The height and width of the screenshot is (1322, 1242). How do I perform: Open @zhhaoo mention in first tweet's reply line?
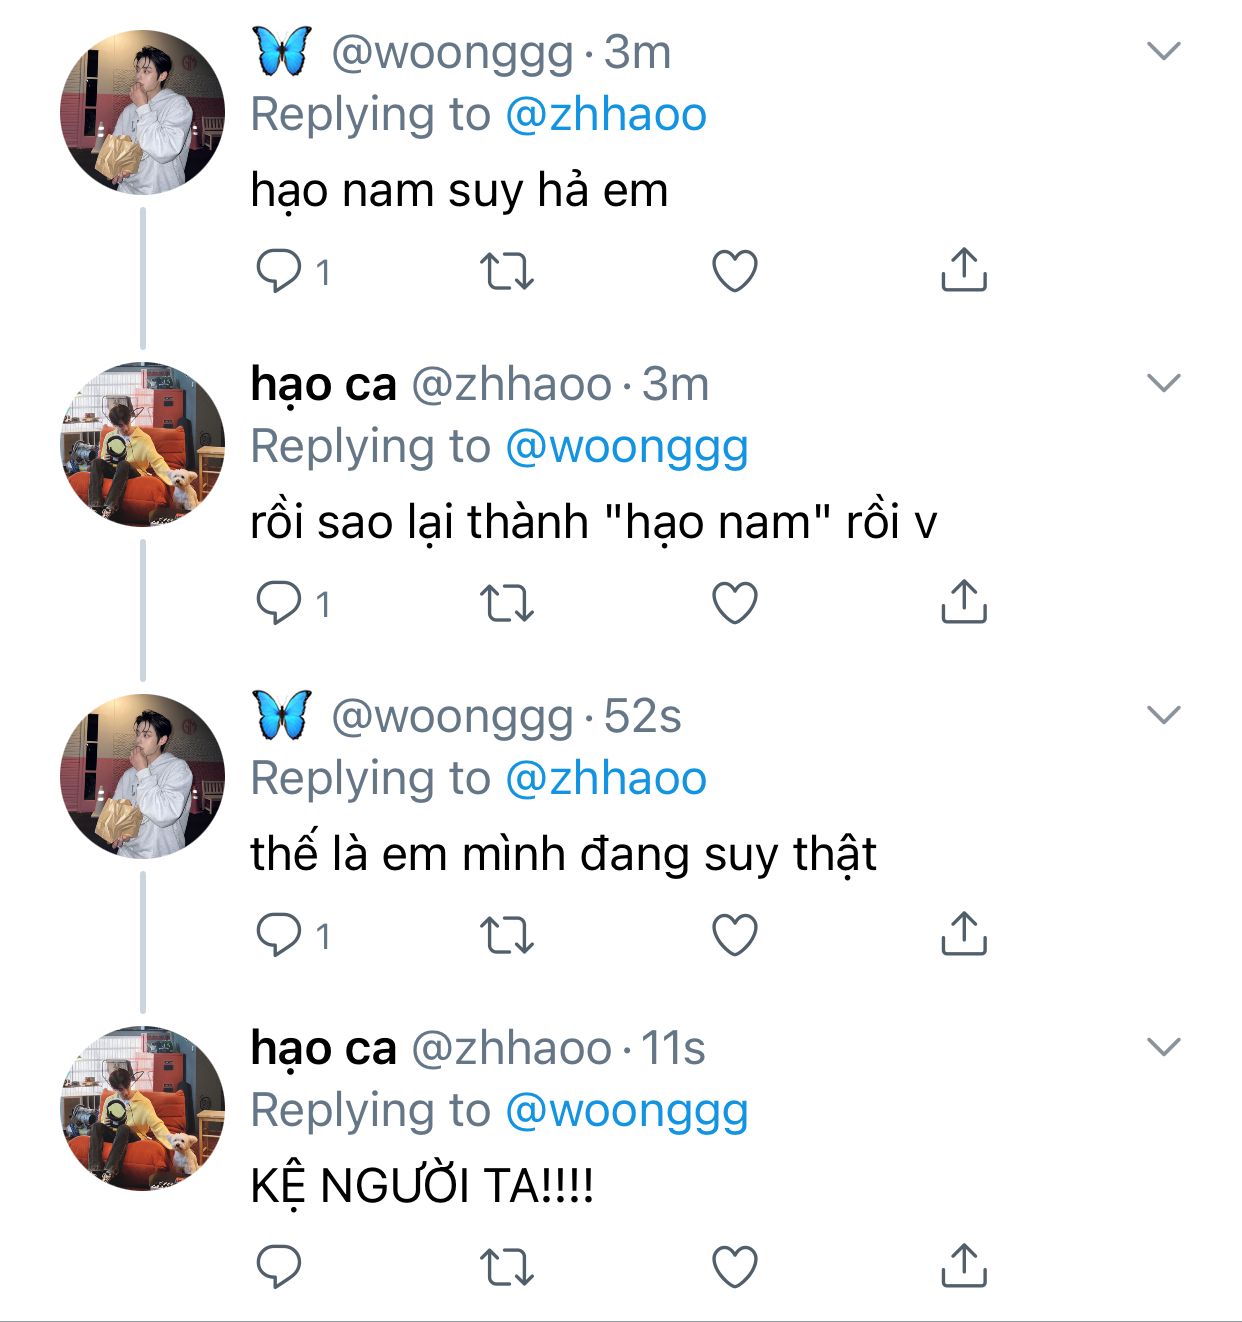pos(606,114)
